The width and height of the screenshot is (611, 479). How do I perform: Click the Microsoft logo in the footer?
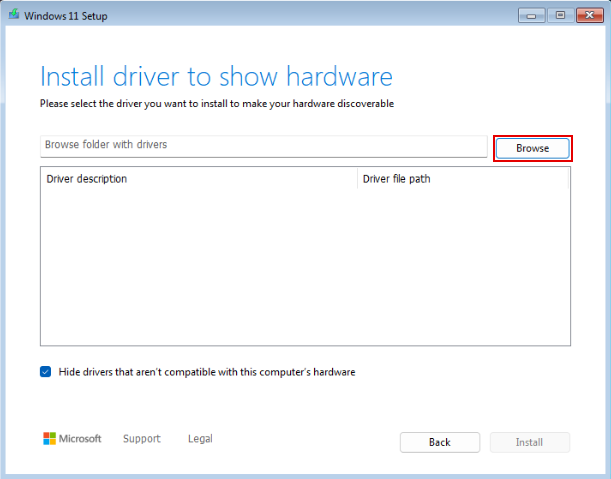pos(72,439)
